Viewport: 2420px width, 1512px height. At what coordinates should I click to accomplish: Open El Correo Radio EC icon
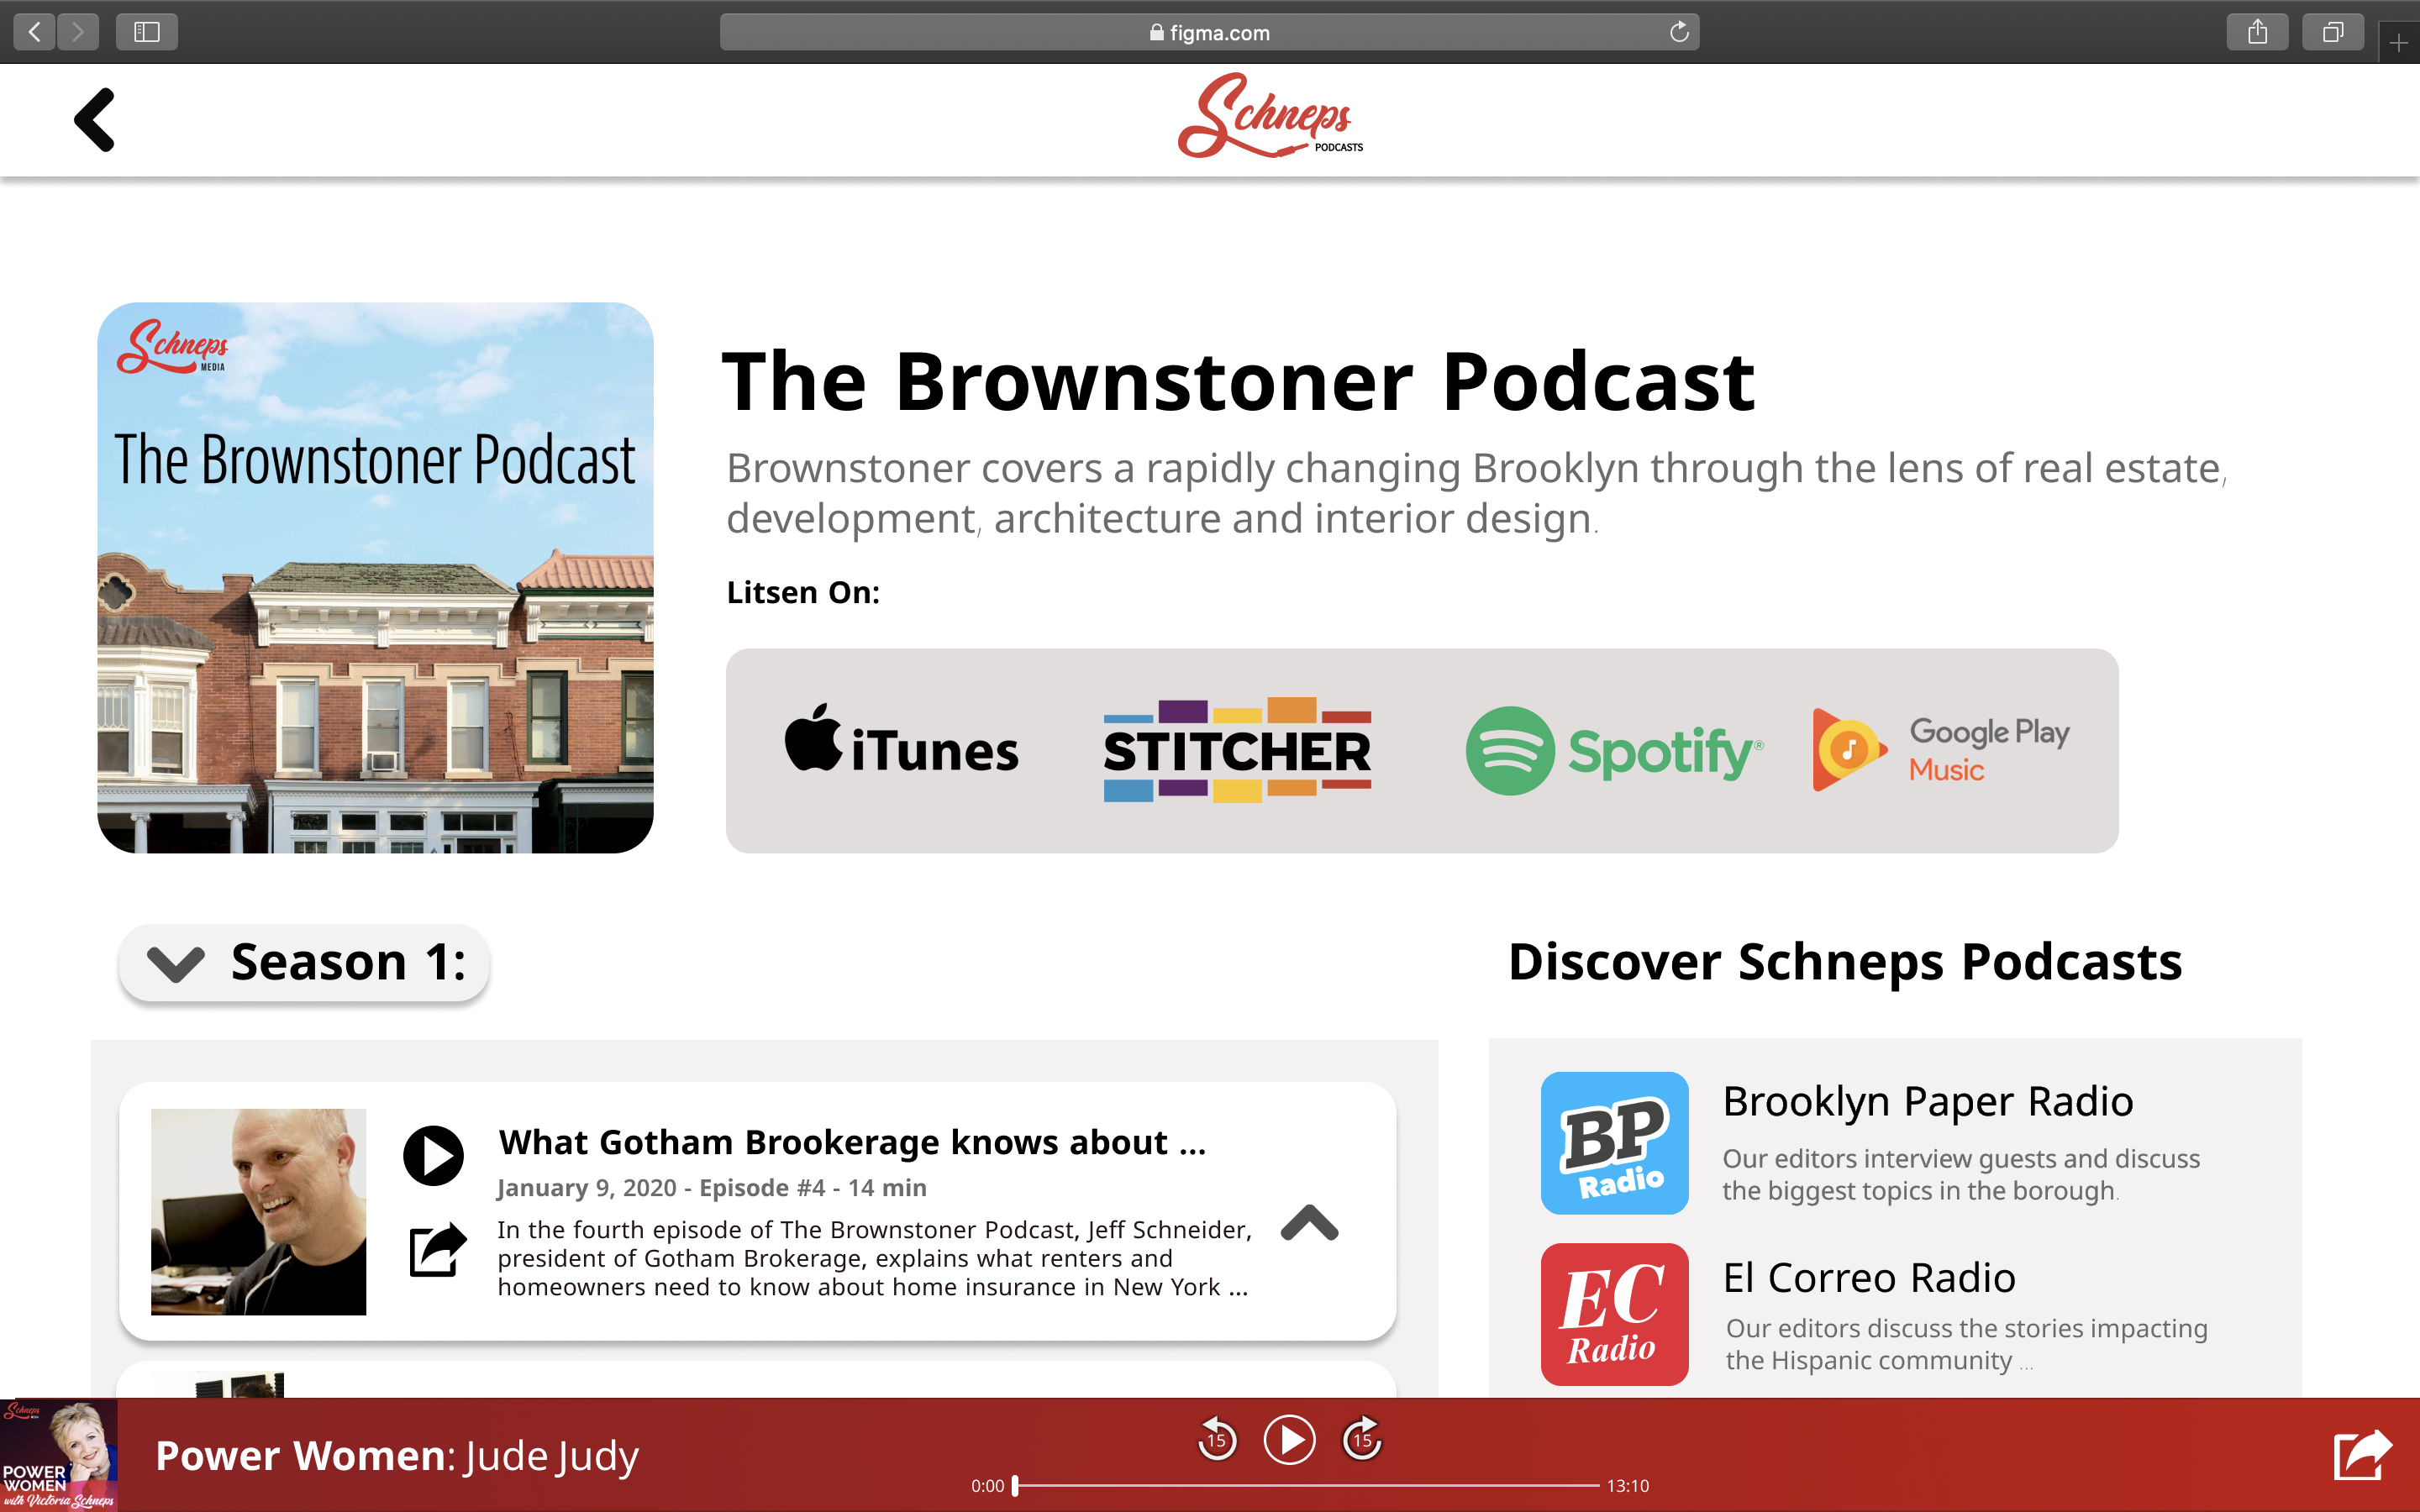1614,1314
